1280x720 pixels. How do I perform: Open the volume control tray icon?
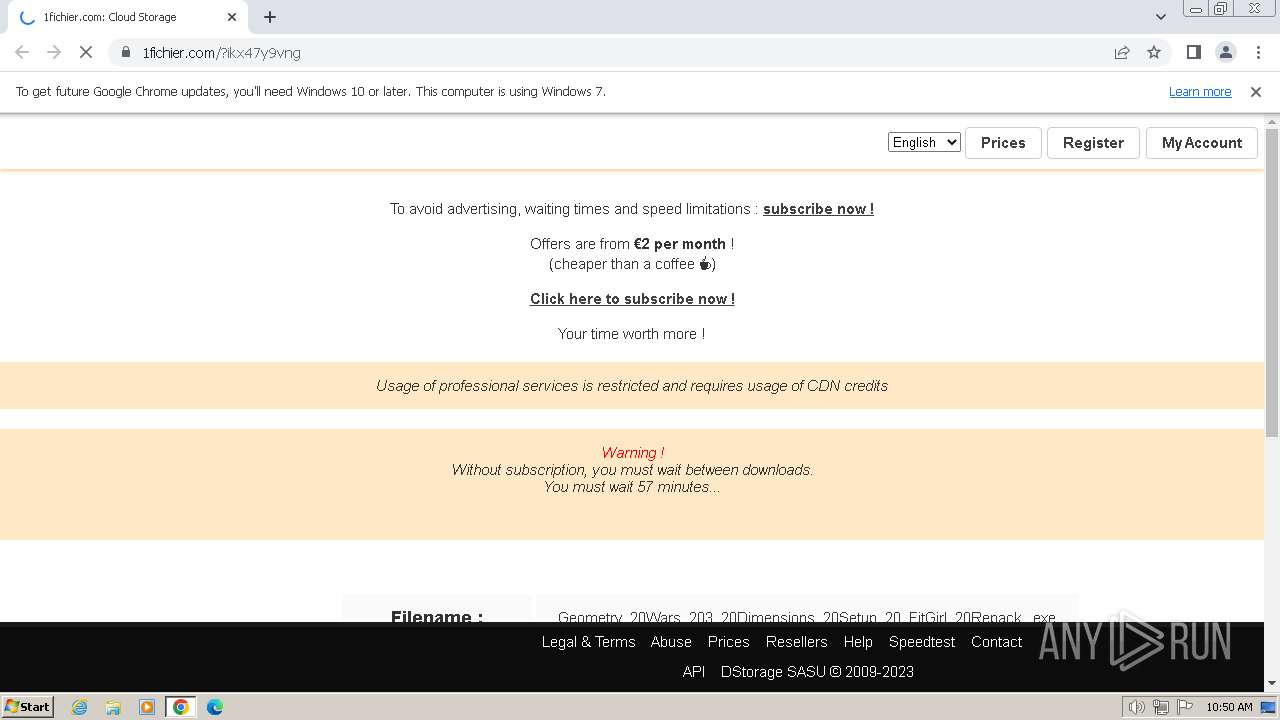pos(1137,707)
